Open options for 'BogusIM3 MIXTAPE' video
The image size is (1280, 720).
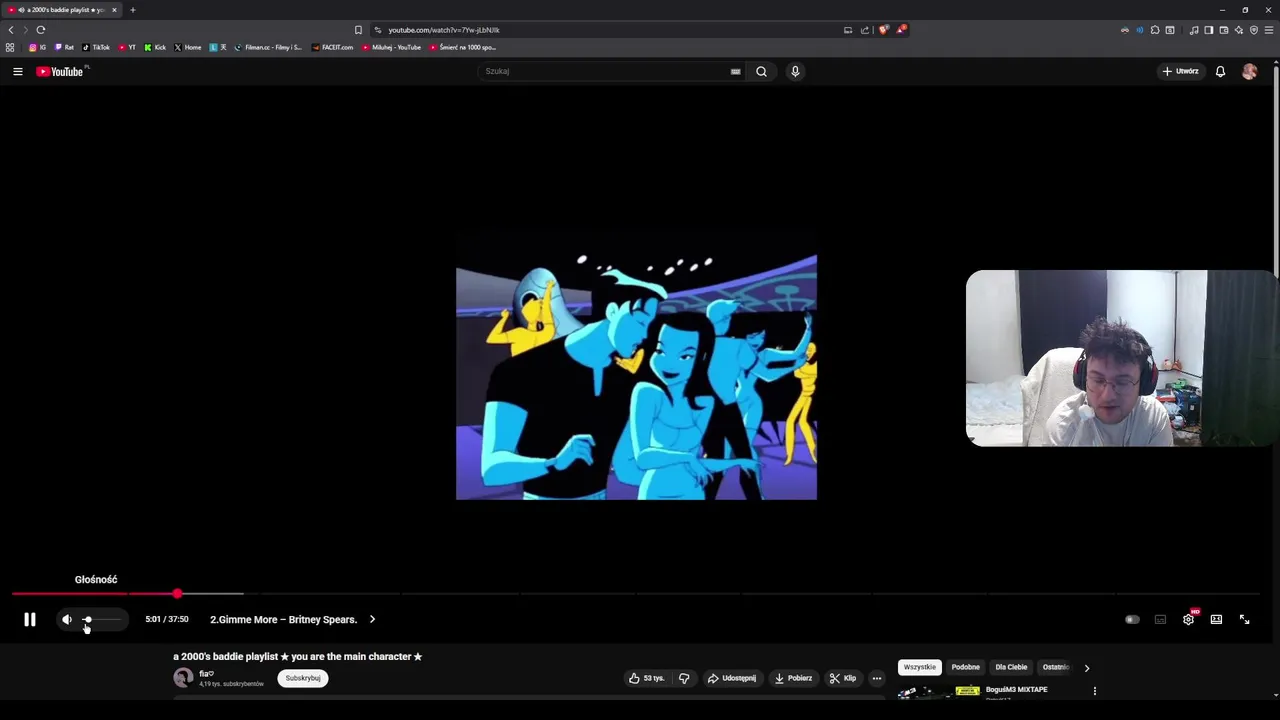[1094, 691]
